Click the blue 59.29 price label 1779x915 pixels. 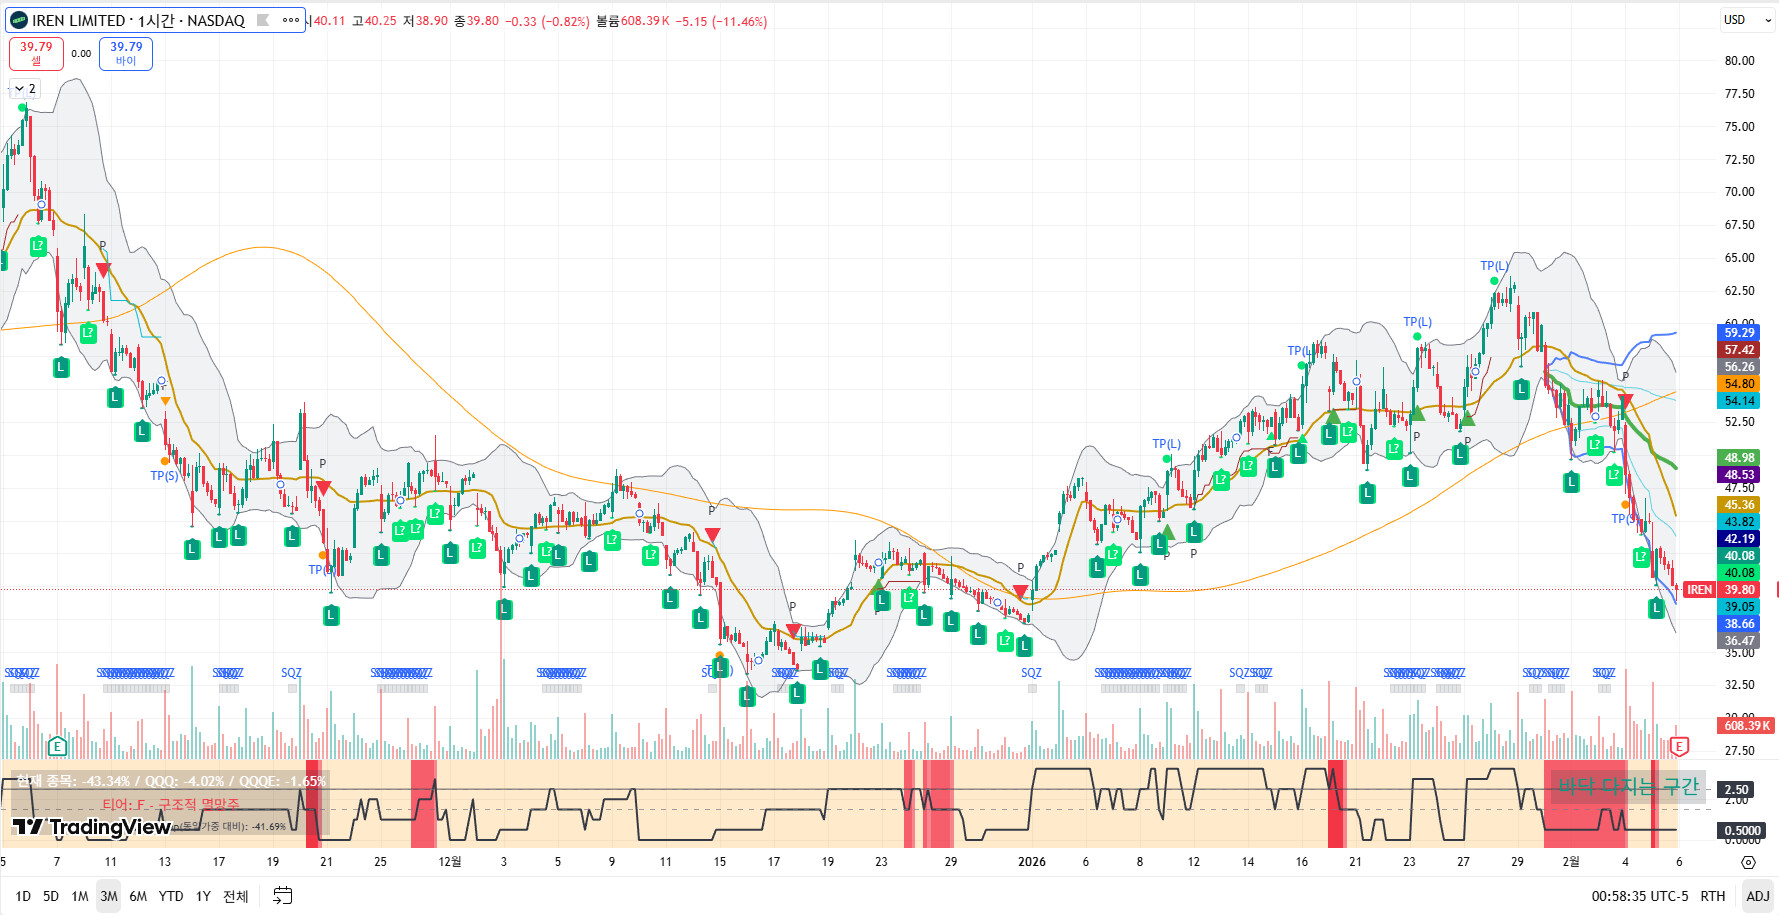tap(1739, 333)
